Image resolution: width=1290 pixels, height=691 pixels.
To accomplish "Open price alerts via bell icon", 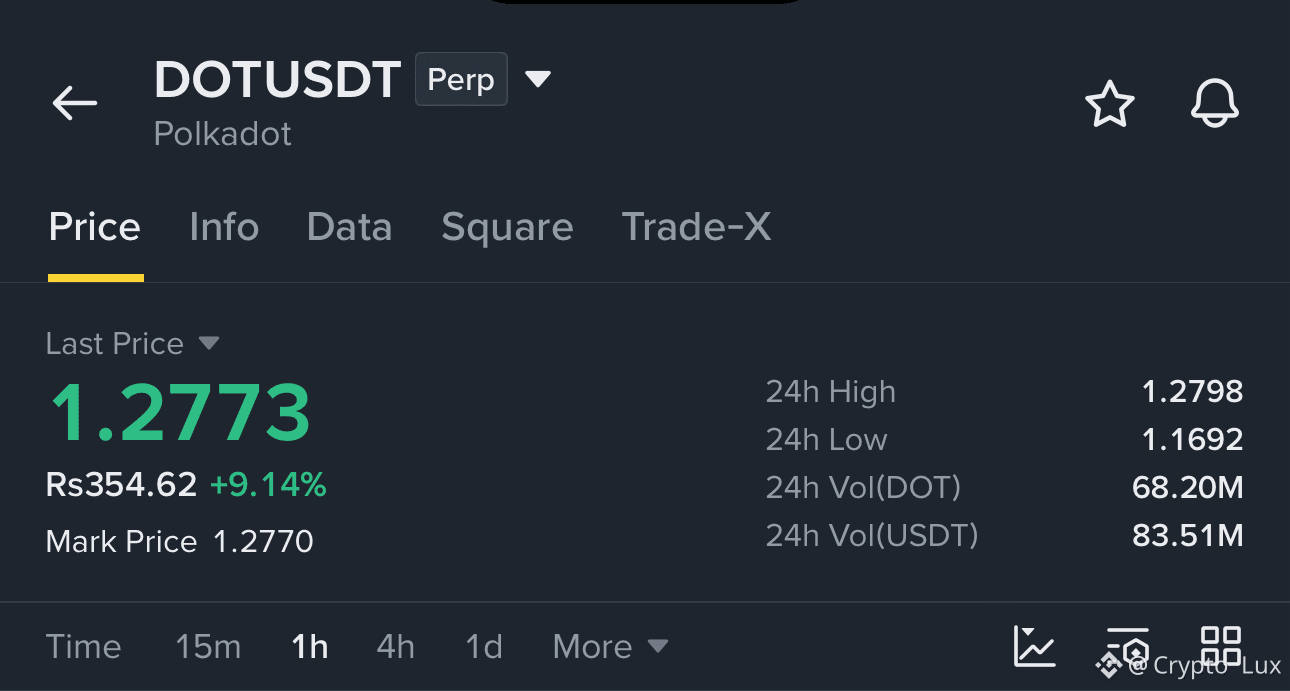I will [1215, 104].
